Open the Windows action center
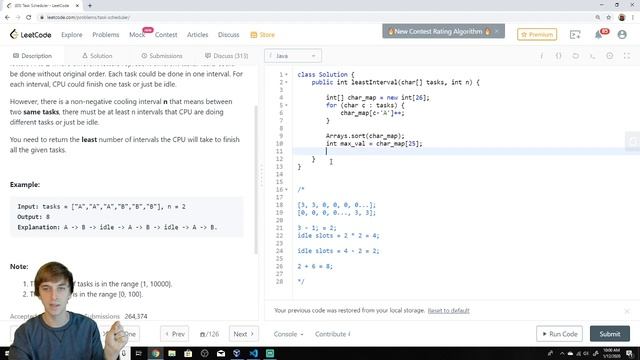The height and width of the screenshot is (360, 640). (630, 353)
